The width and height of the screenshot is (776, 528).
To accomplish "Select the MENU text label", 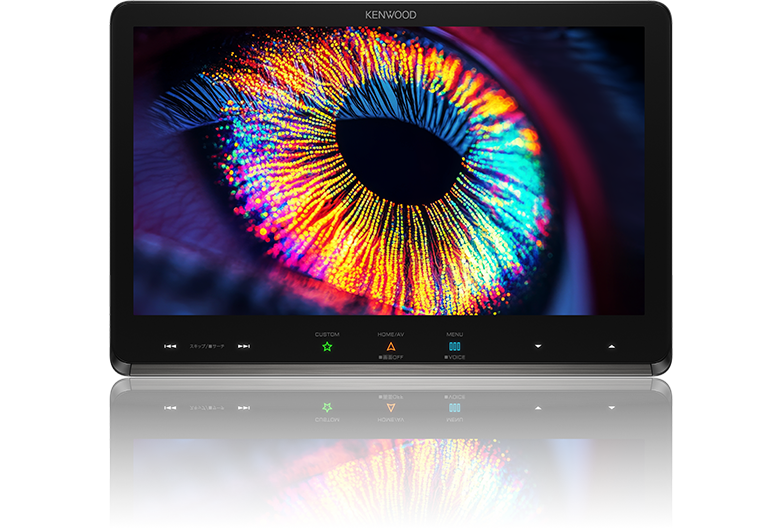I will pos(454,334).
